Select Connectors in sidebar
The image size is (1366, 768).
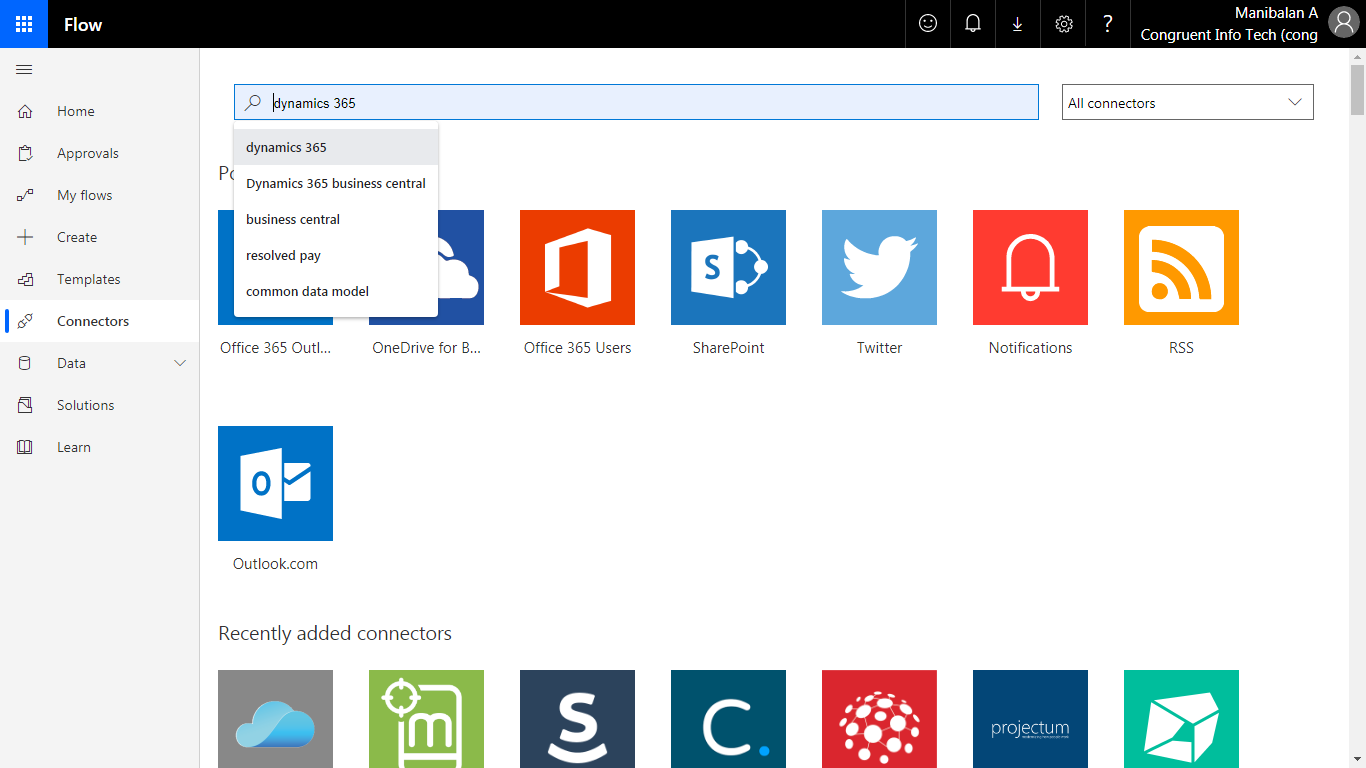[100, 321]
